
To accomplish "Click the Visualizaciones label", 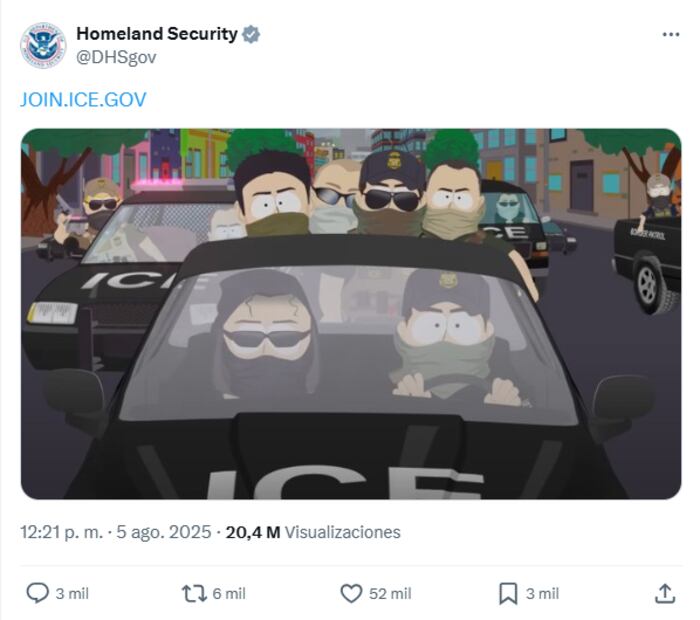I will tap(342, 532).
